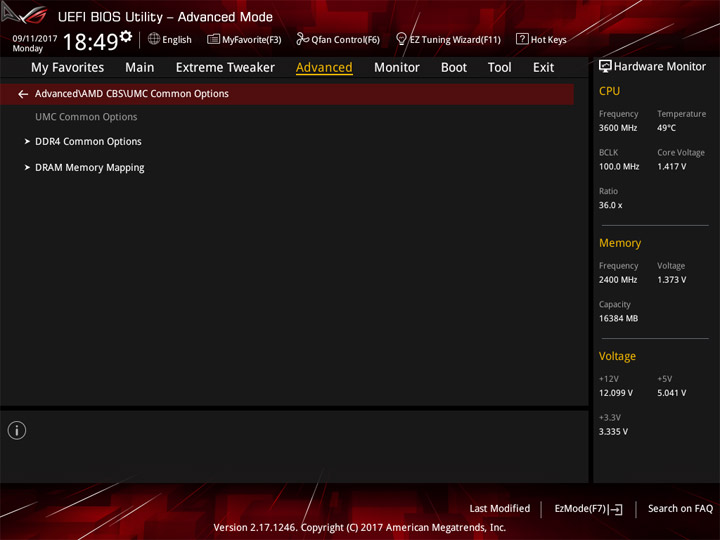The width and height of the screenshot is (720, 540).
Task: Click the Memory section heading
Action: (x=620, y=243)
